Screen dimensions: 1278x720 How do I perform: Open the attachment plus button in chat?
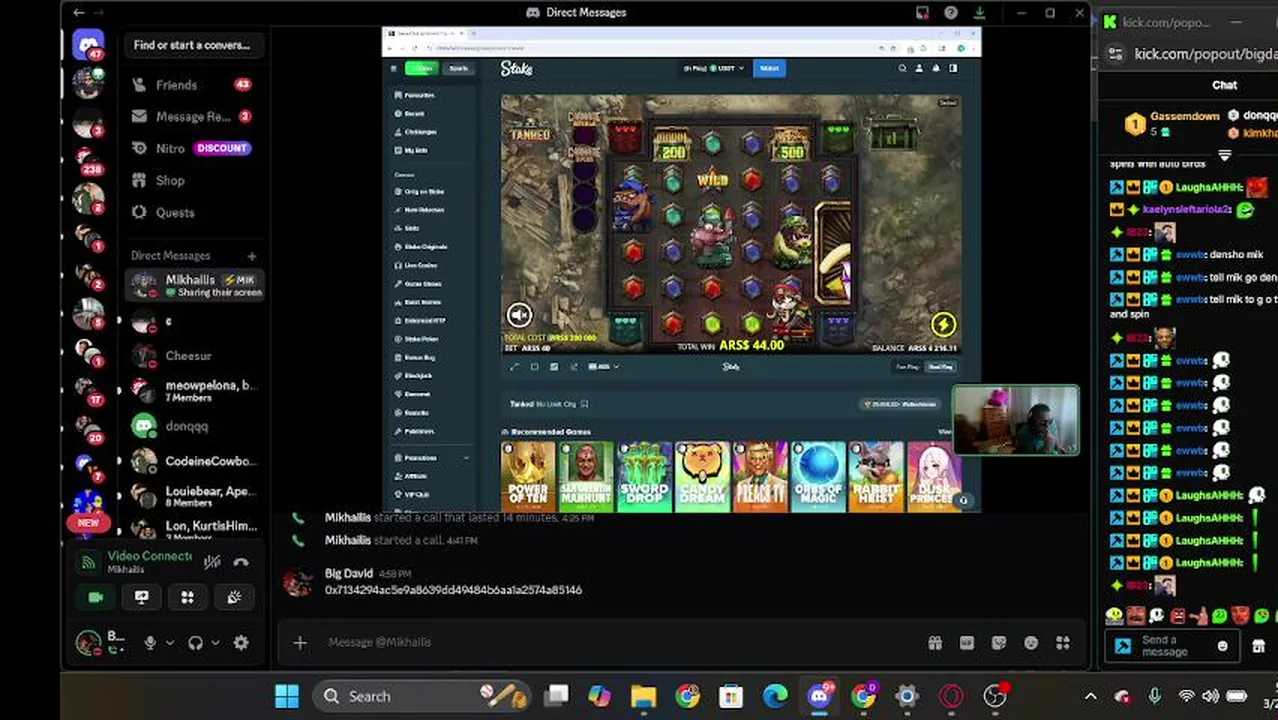coord(300,643)
